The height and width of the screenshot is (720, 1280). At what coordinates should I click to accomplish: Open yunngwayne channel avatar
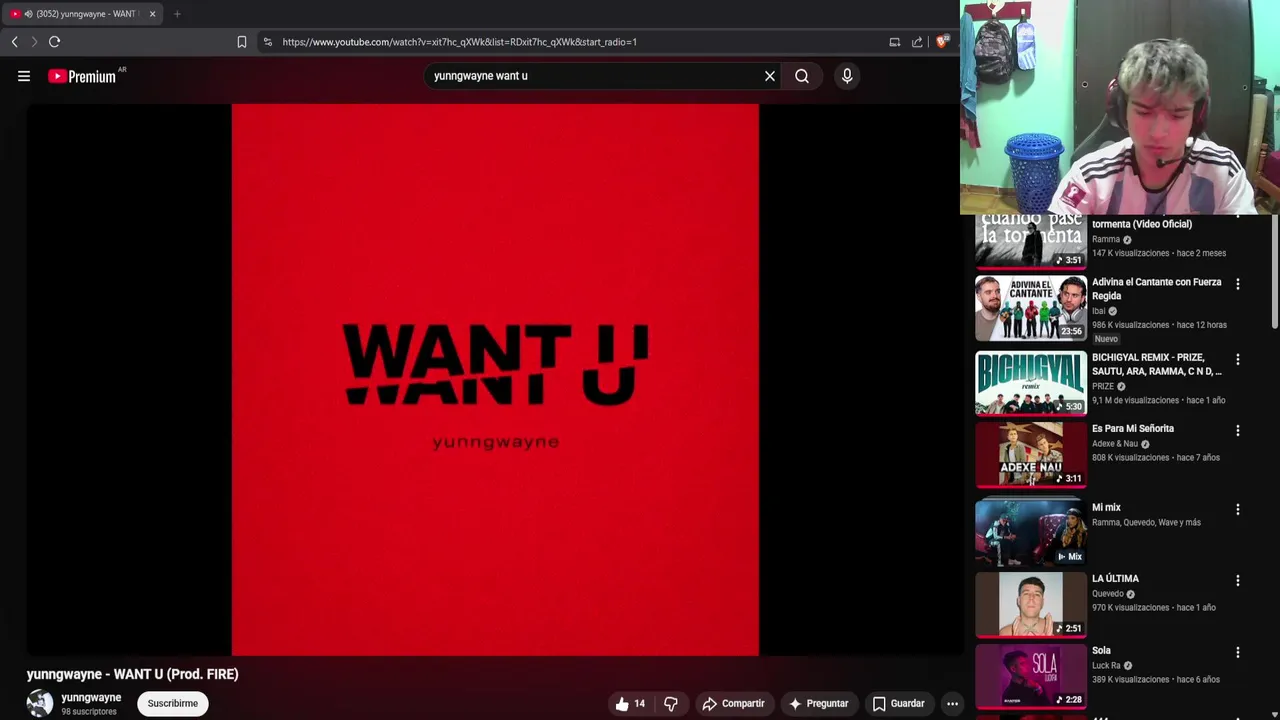[40, 703]
